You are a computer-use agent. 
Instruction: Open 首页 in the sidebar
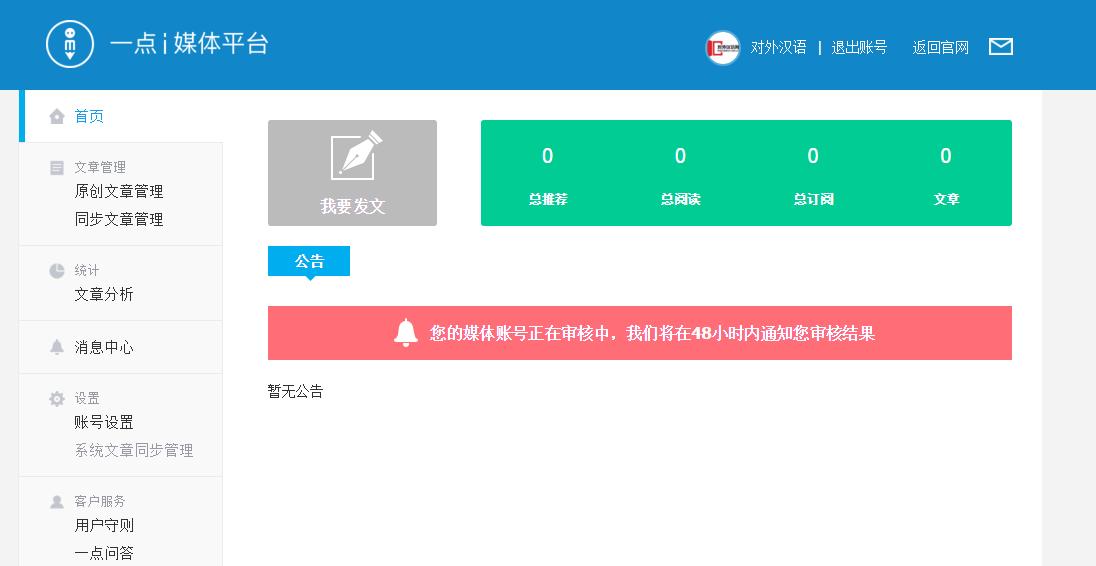(89, 117)
